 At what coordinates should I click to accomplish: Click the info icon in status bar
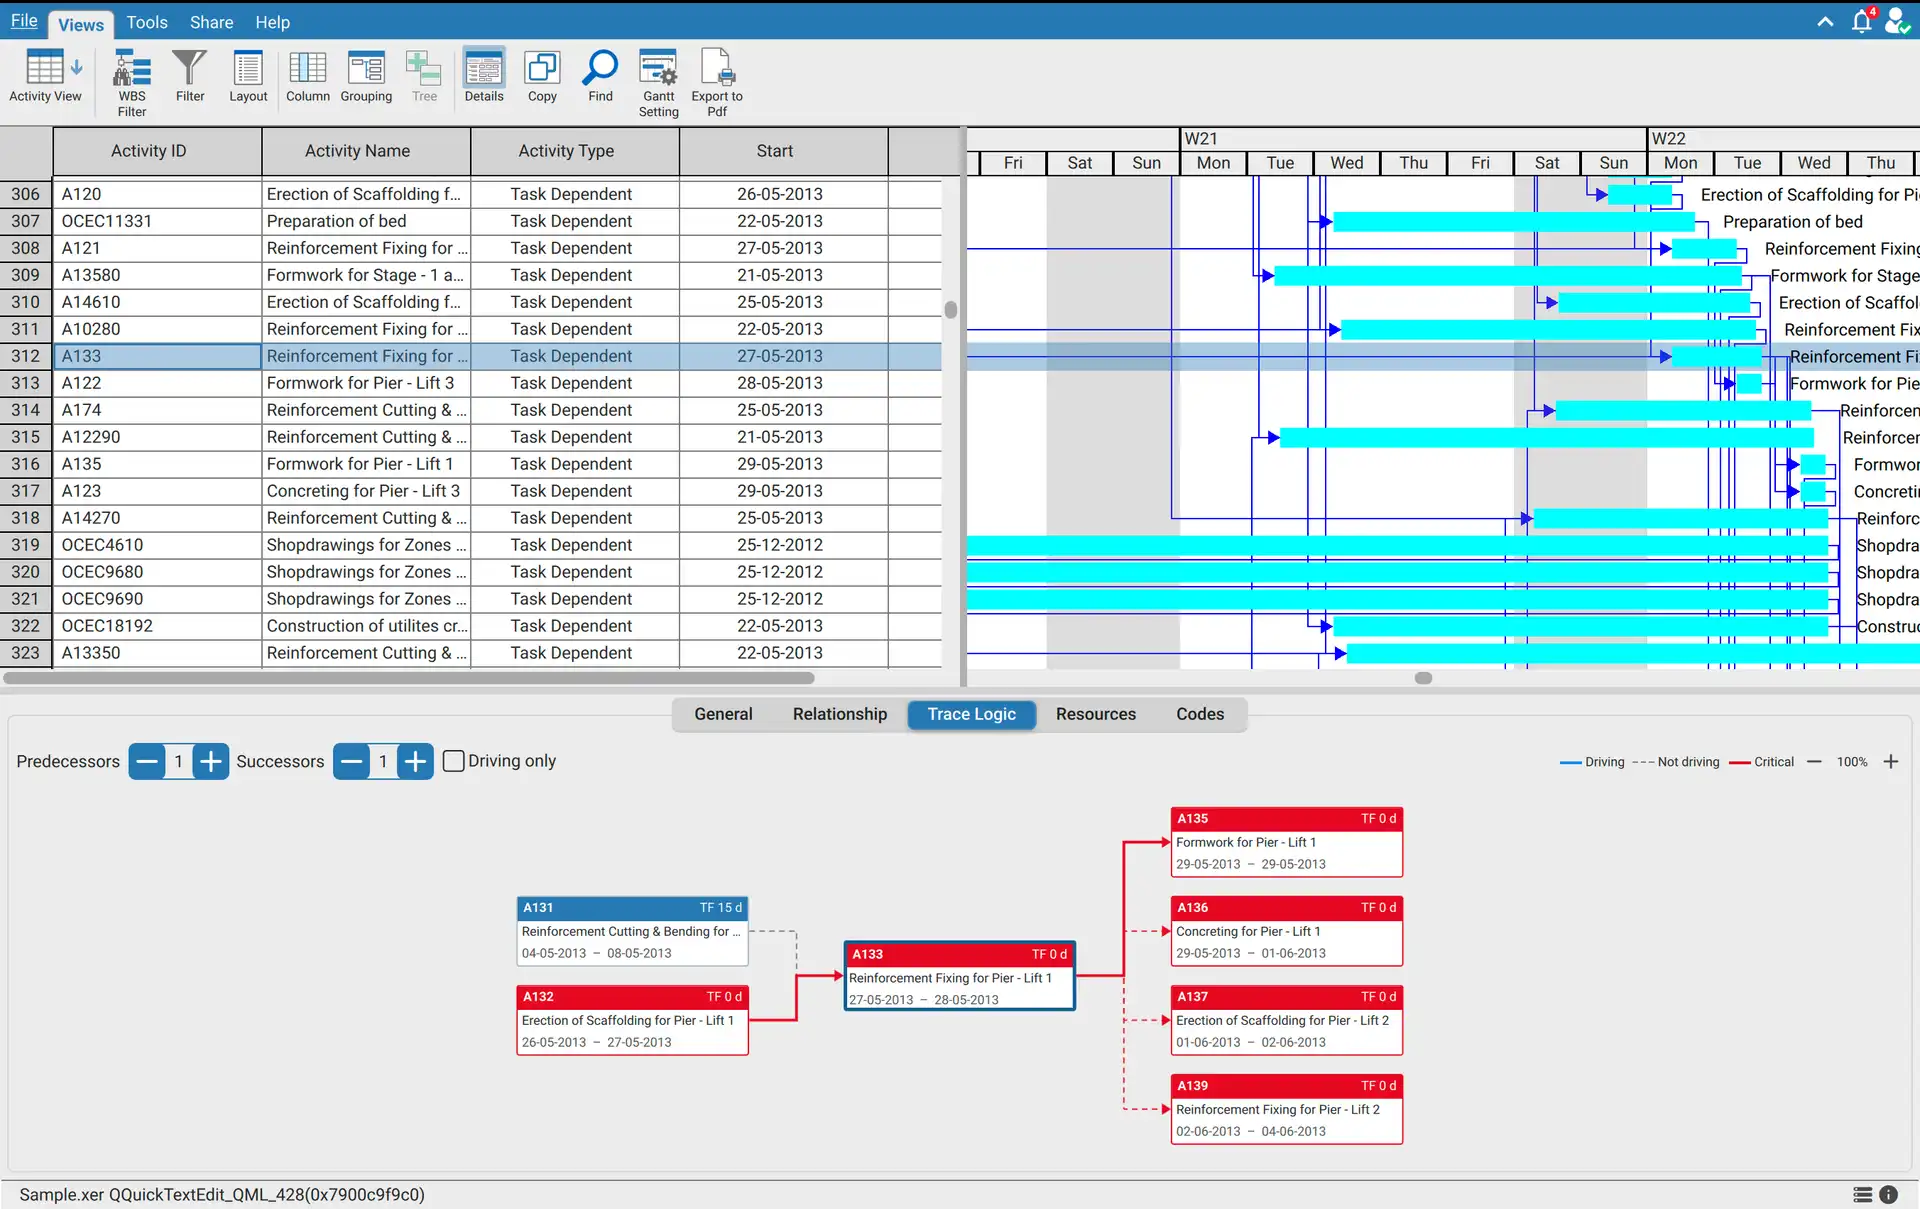click(1889, 1194)
